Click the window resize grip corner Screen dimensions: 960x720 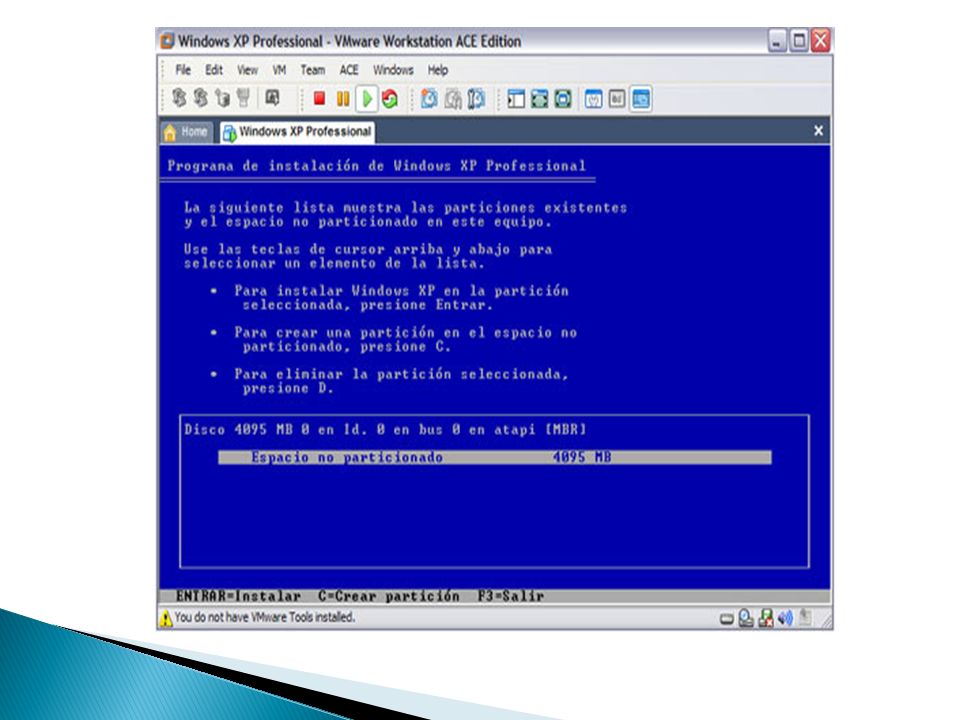pyautogui.click(x=826, y=621)
